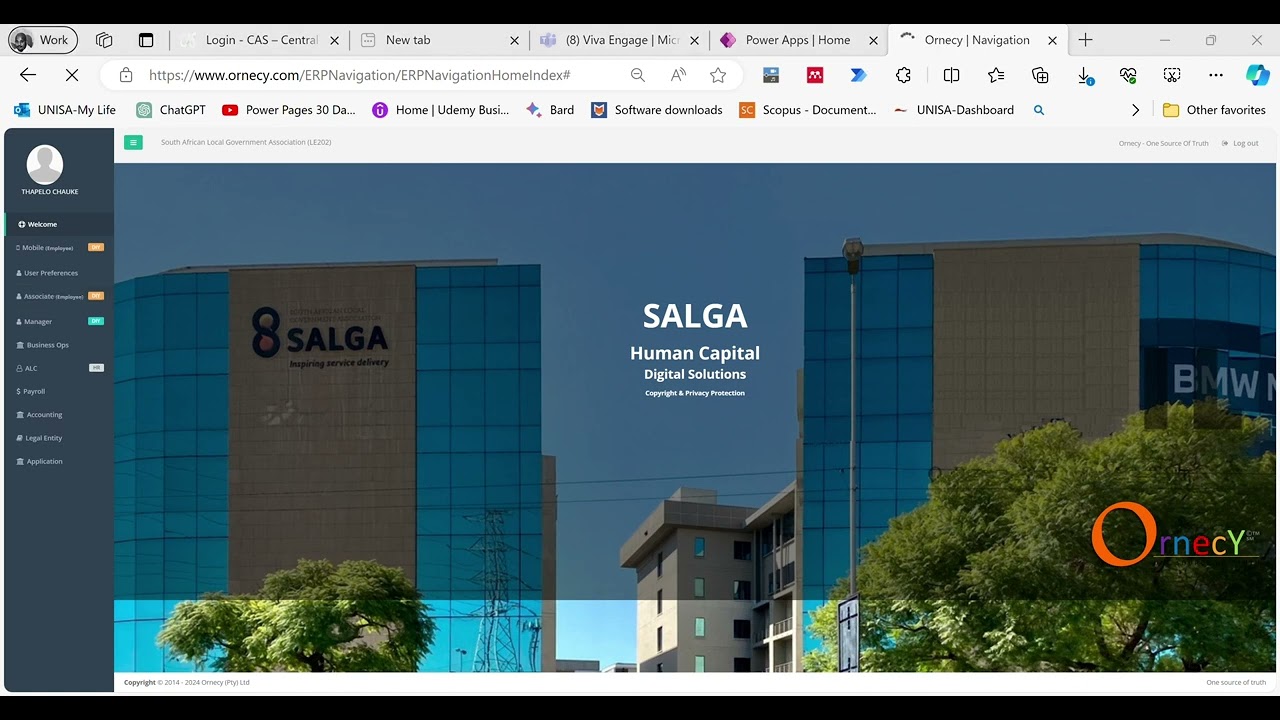The height and width of the screenshot is (720, 1280).
Task: Open the UNISA-Dashboard bookmark
Action: 954,110
